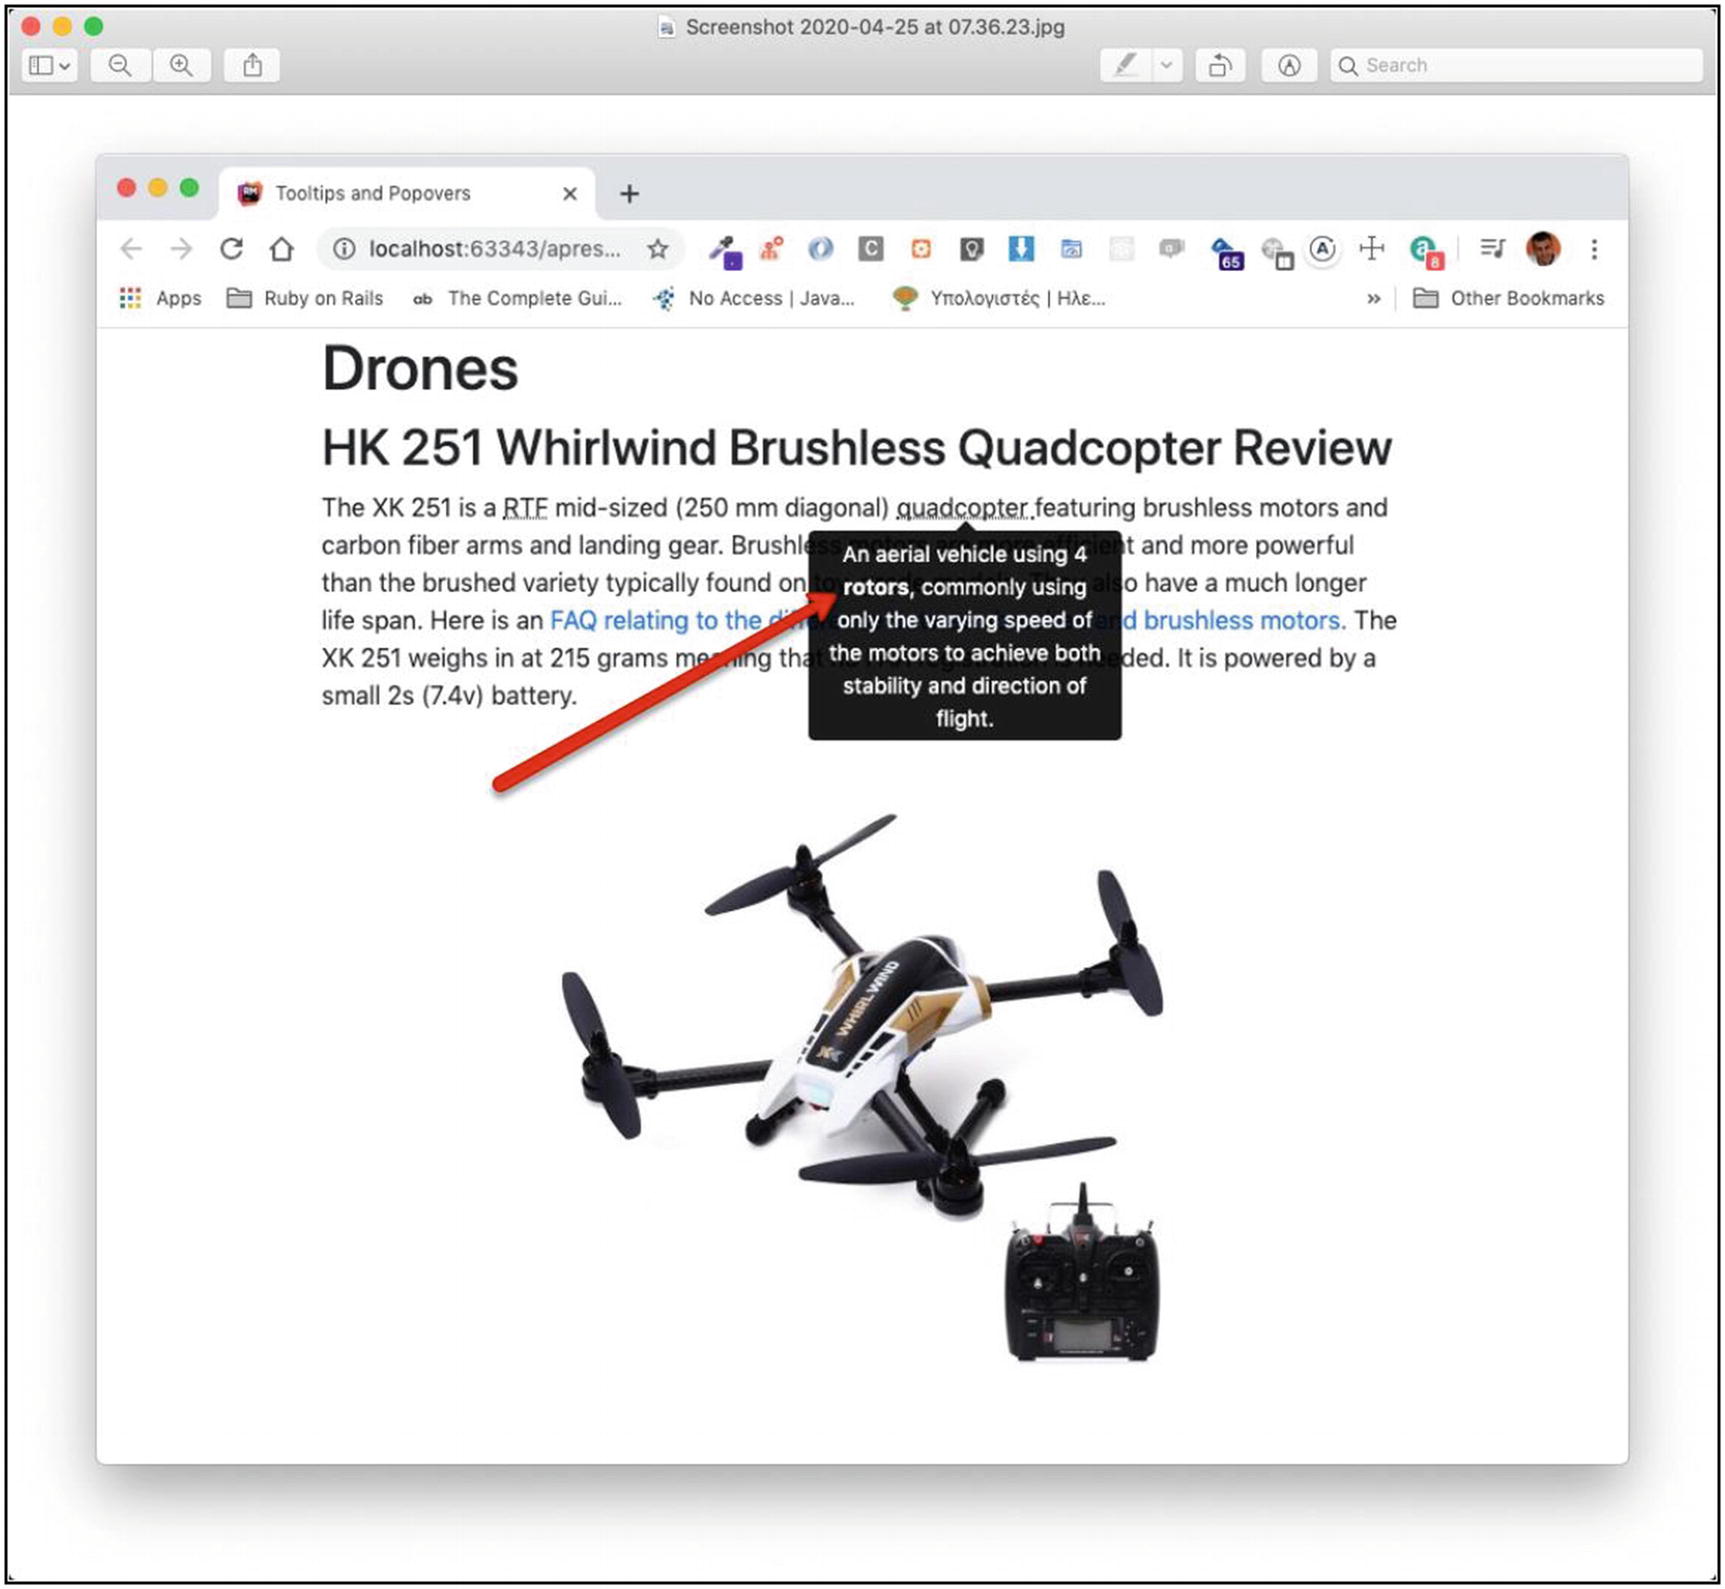
Task: Open the markup toolbar dropdown chevron
Action: (x=1164, y=65)
